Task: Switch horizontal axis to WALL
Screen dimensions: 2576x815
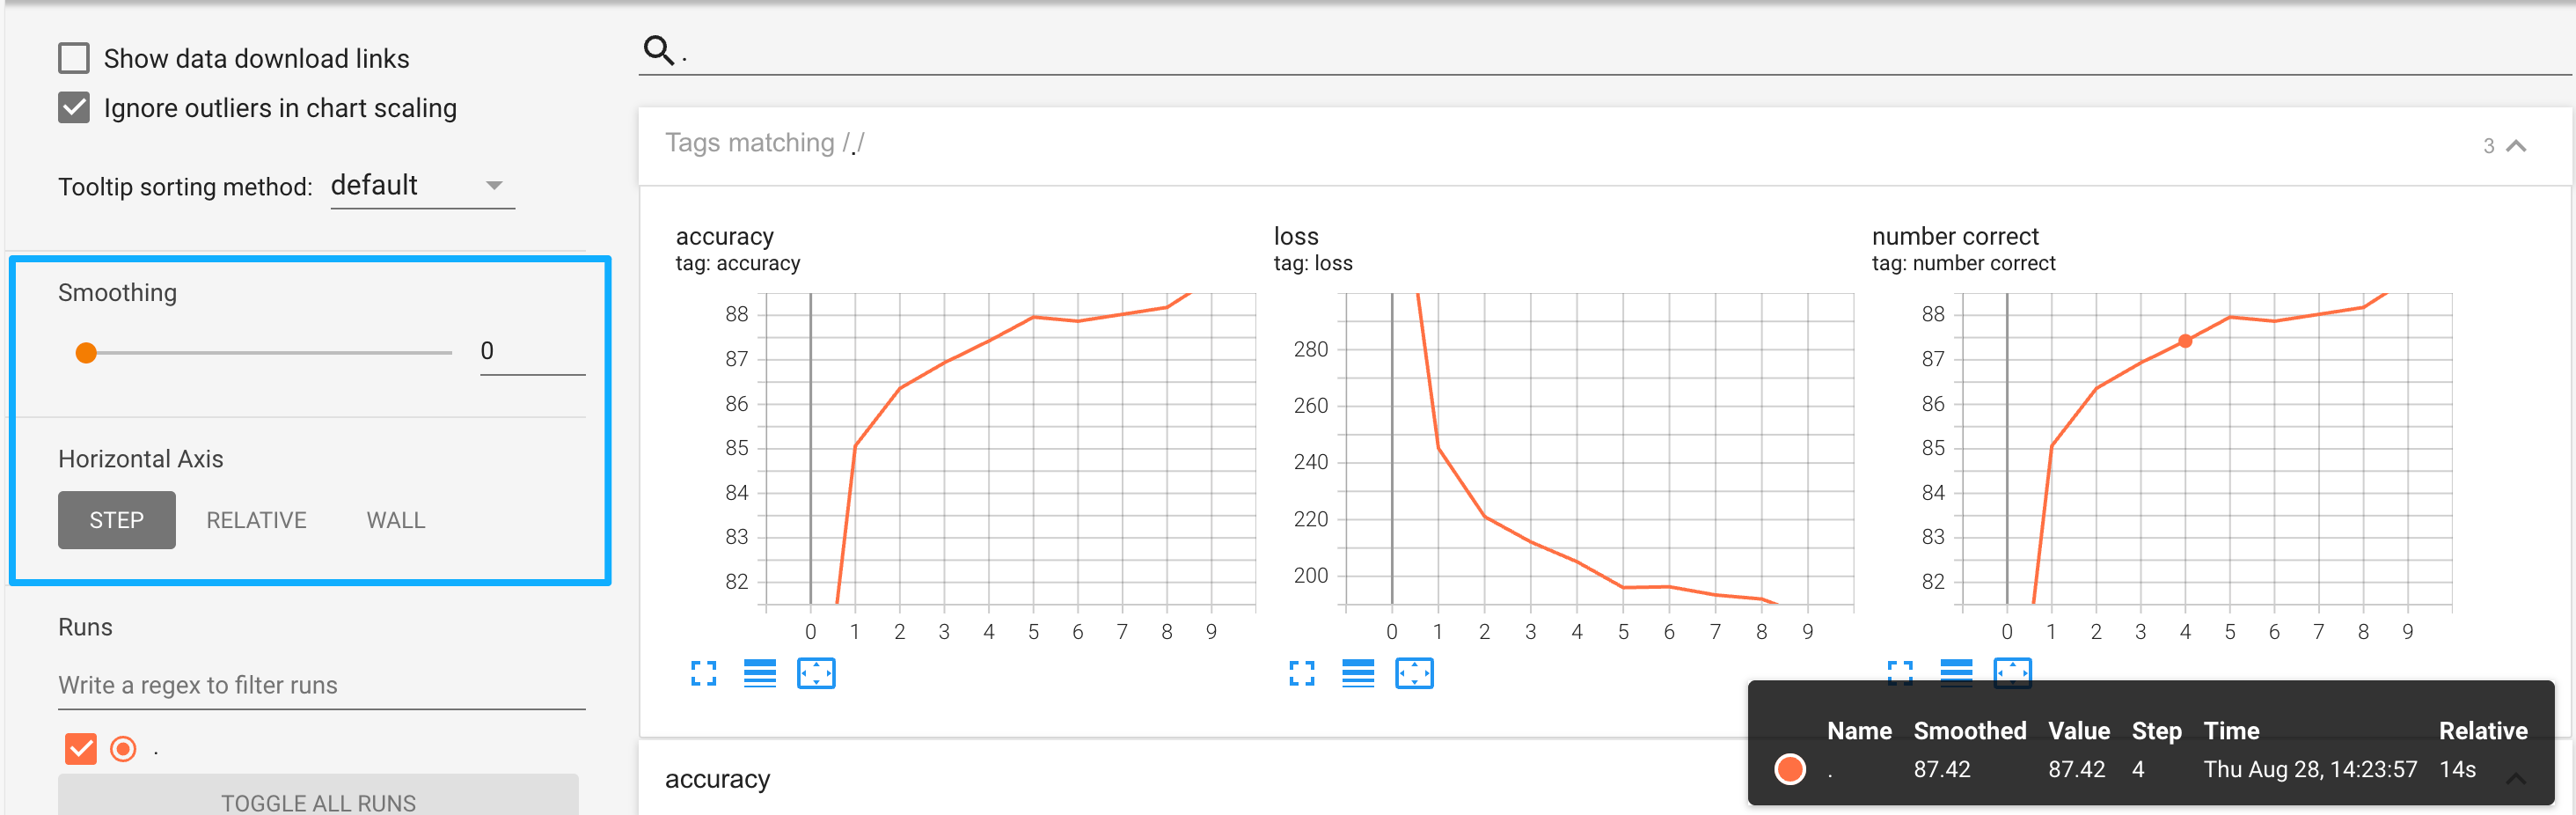Action: (x=396, y=520)
